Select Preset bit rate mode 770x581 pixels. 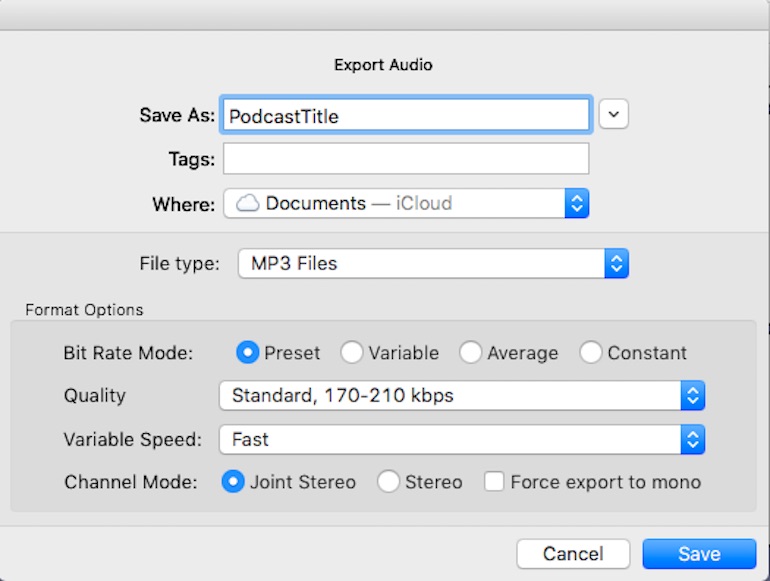[248, 353]
